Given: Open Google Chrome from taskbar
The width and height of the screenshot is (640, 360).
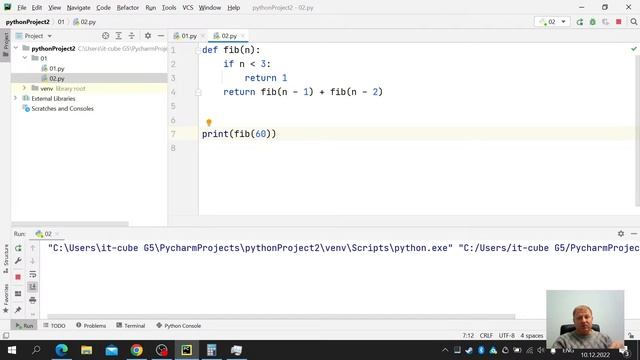Looking at the screenshot, I should (137, 350).
